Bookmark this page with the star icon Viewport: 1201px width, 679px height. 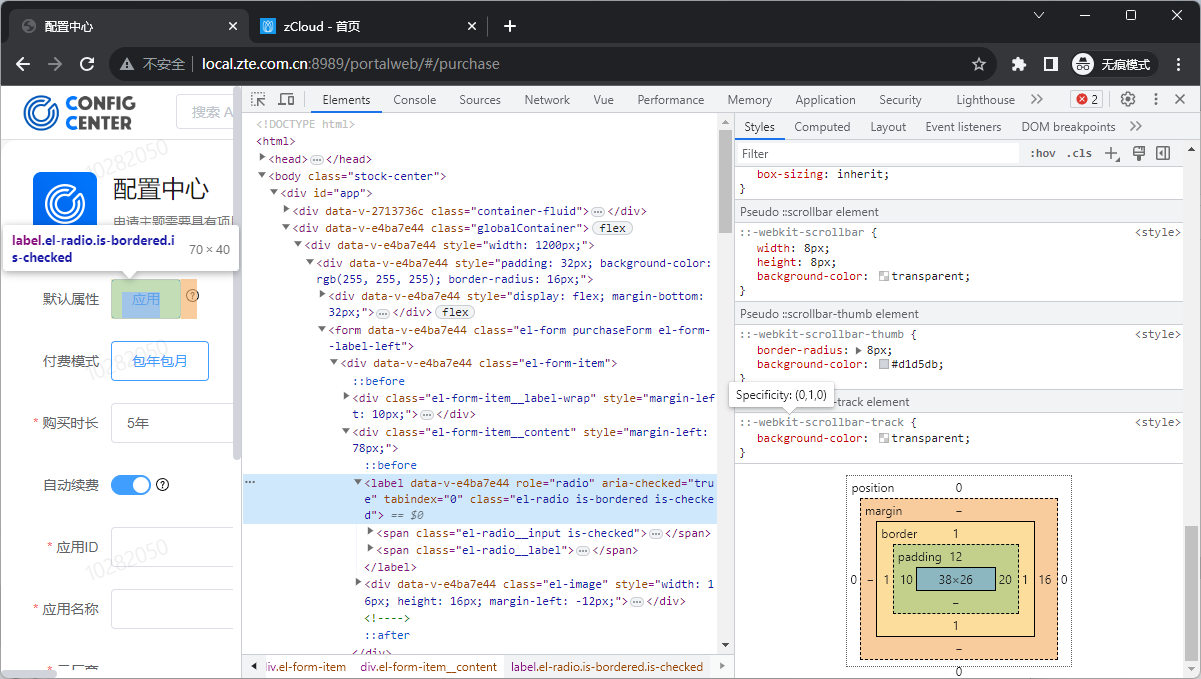[x=979, y=64]
